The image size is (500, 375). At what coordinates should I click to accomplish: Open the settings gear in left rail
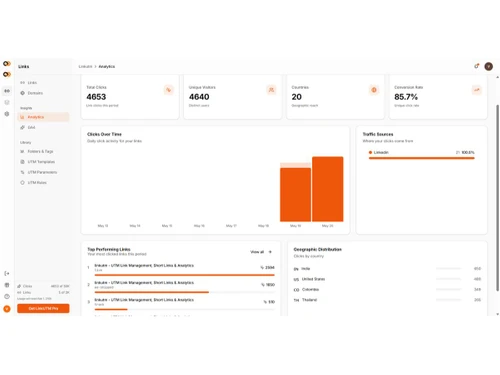pyautogui.click(x=7, y=114)
